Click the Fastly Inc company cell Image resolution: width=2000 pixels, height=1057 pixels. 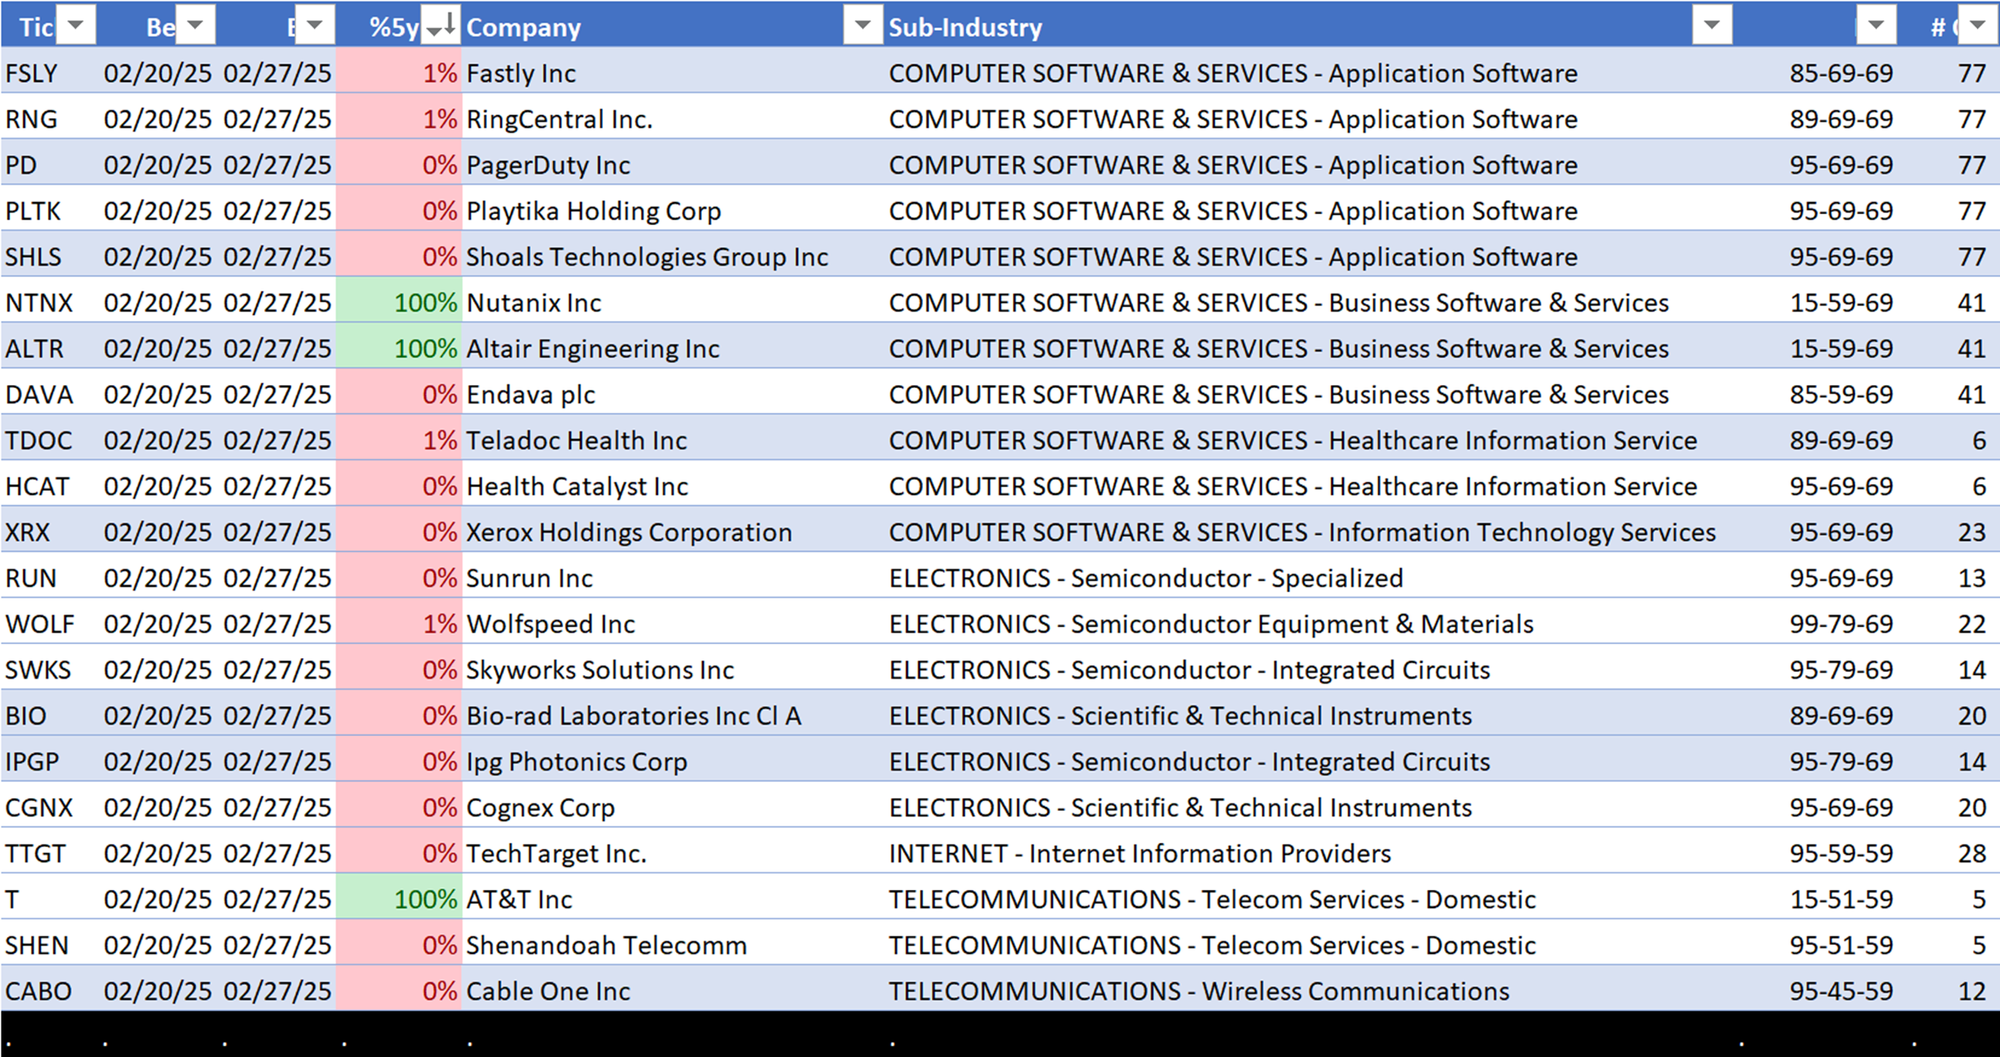click(x=673, y=73)
